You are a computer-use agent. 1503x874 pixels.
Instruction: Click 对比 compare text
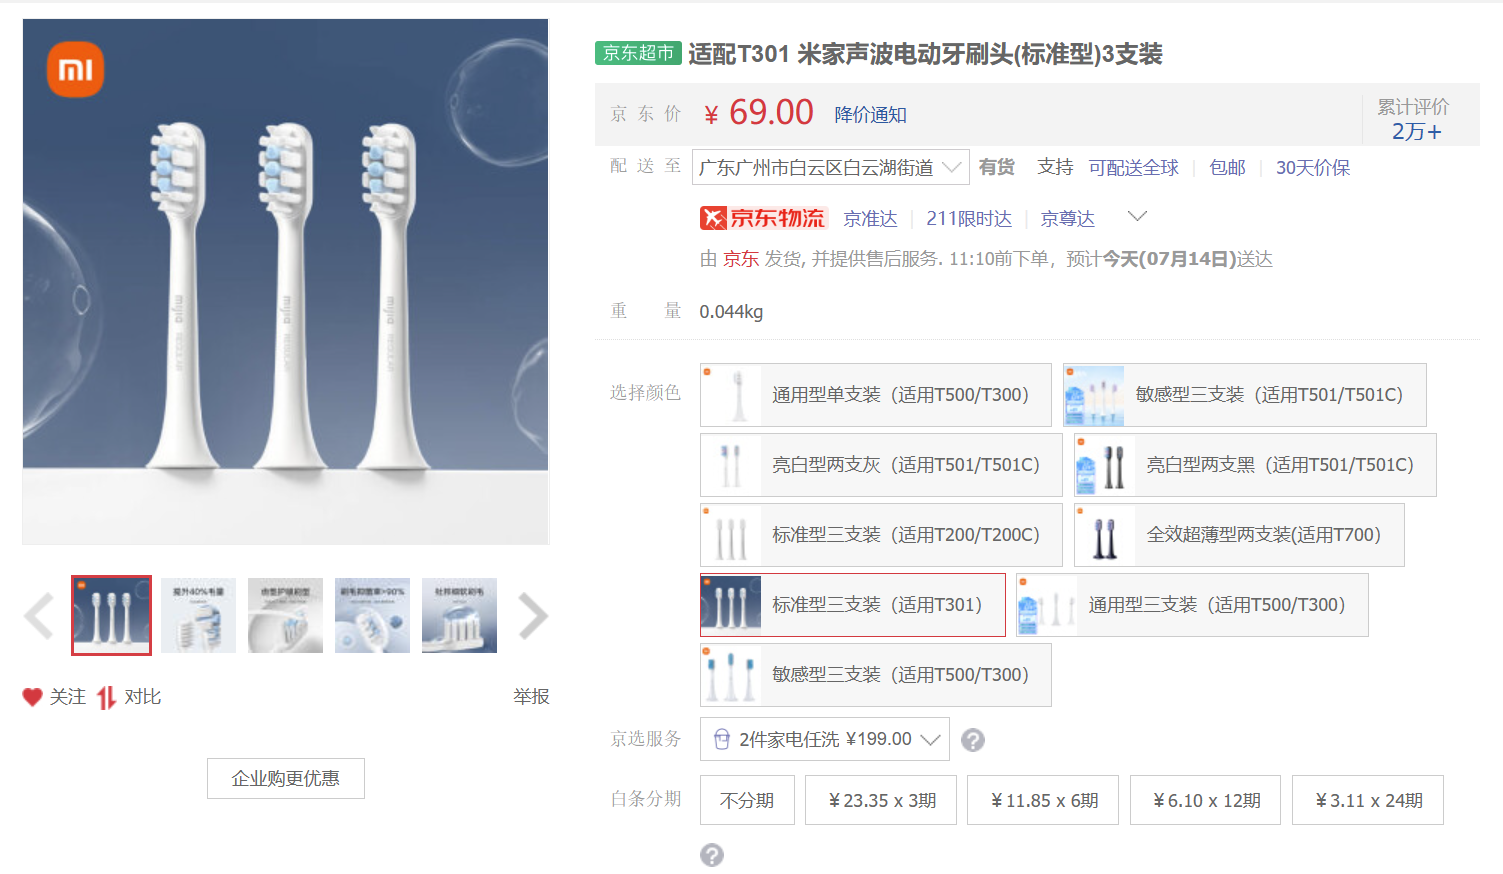pyautogui.click(x=143, y=697)
